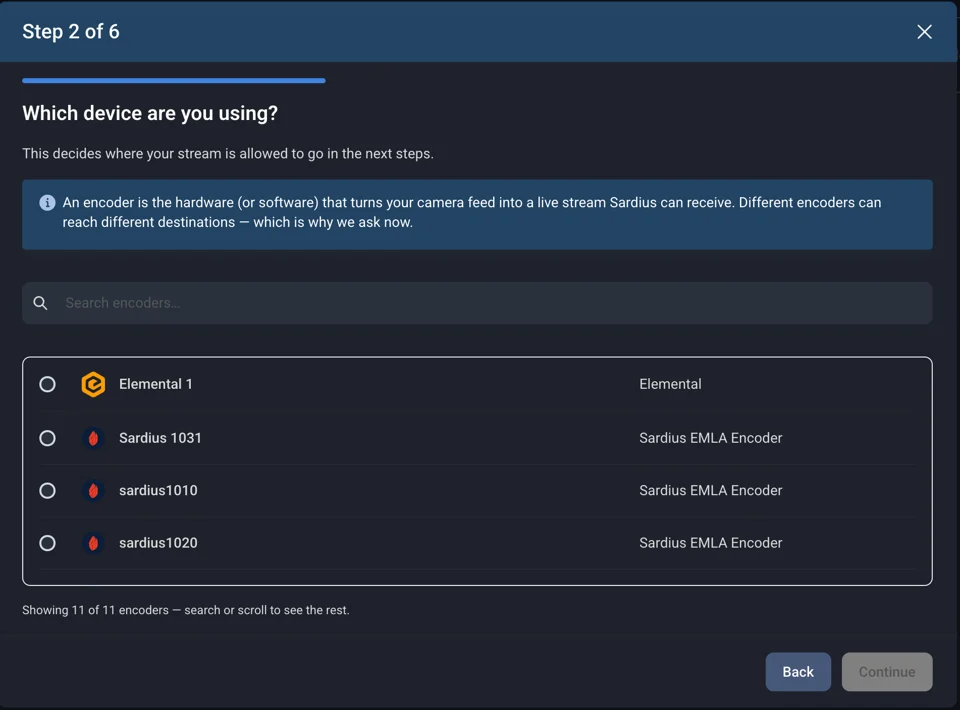Click the sardius1010 encoder logo icon
This screenshot has height=710, width=960.
(93, 491)
